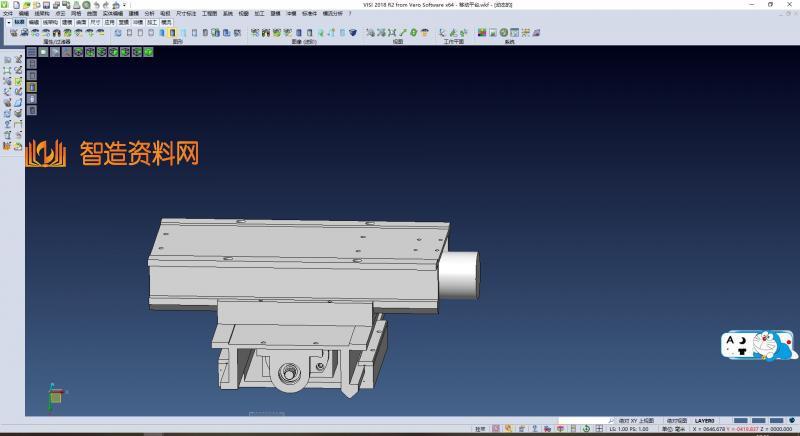Viewport: 800px width, 436px height.
Task: Click the 绝对视图 button in status bar
Action: tap(677, 421)
